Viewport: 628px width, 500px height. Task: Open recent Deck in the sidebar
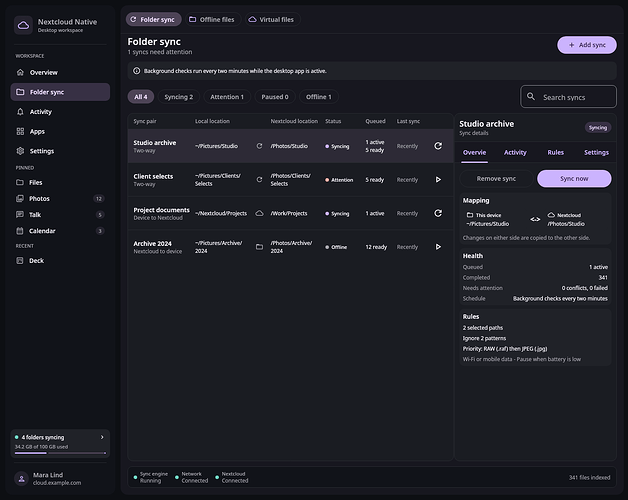coord(60,260)
